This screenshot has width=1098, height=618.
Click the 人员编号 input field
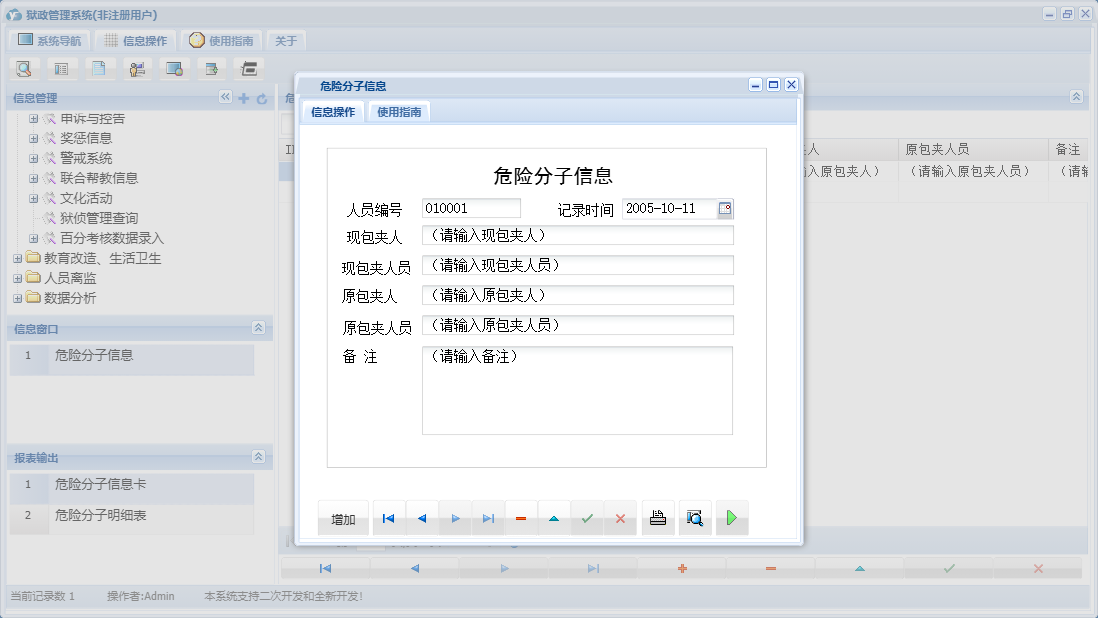point(470,207)
